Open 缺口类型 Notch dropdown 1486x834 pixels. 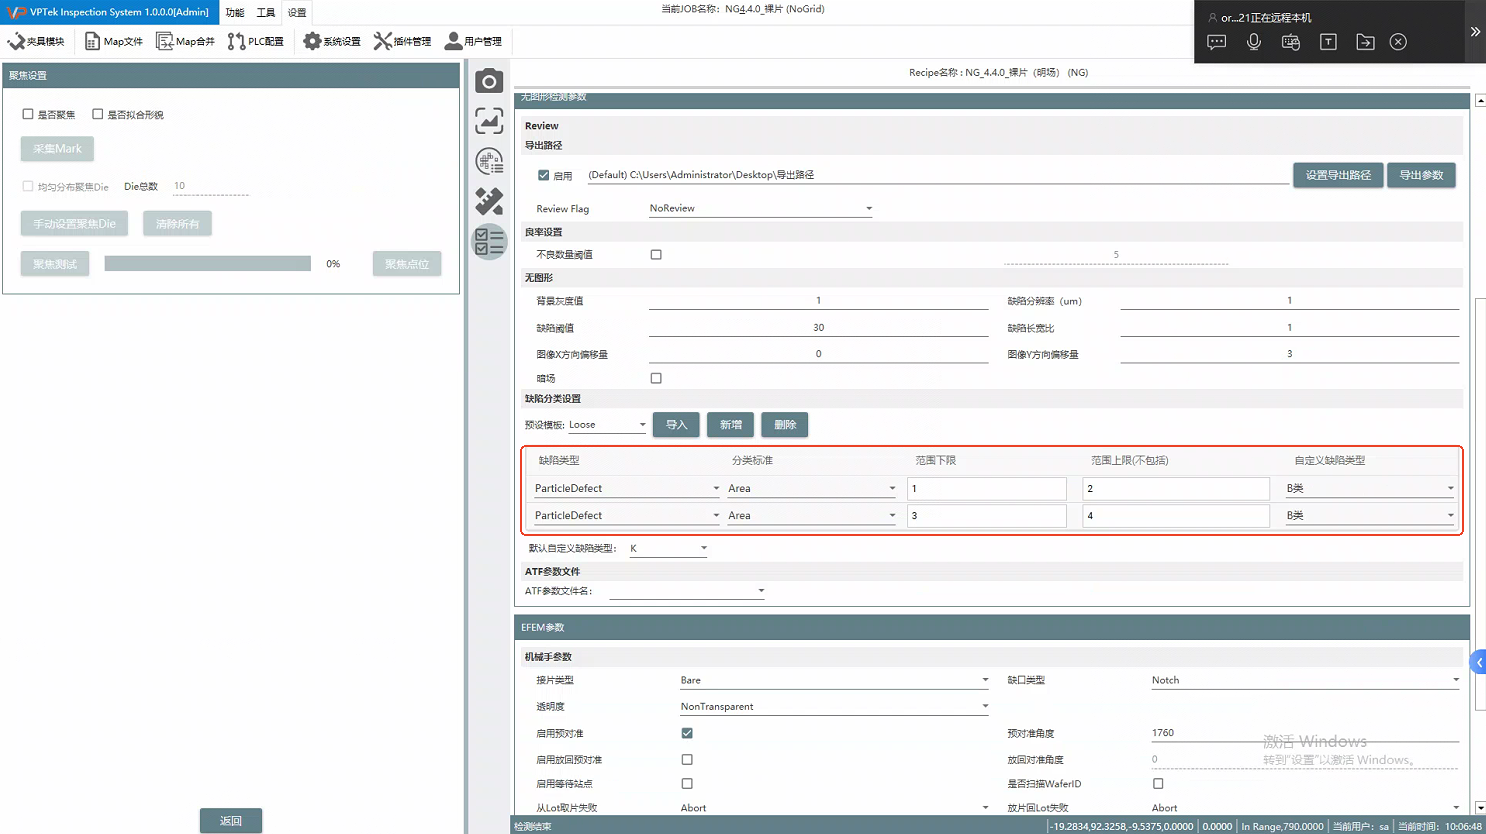click(x=1306, y=680)
